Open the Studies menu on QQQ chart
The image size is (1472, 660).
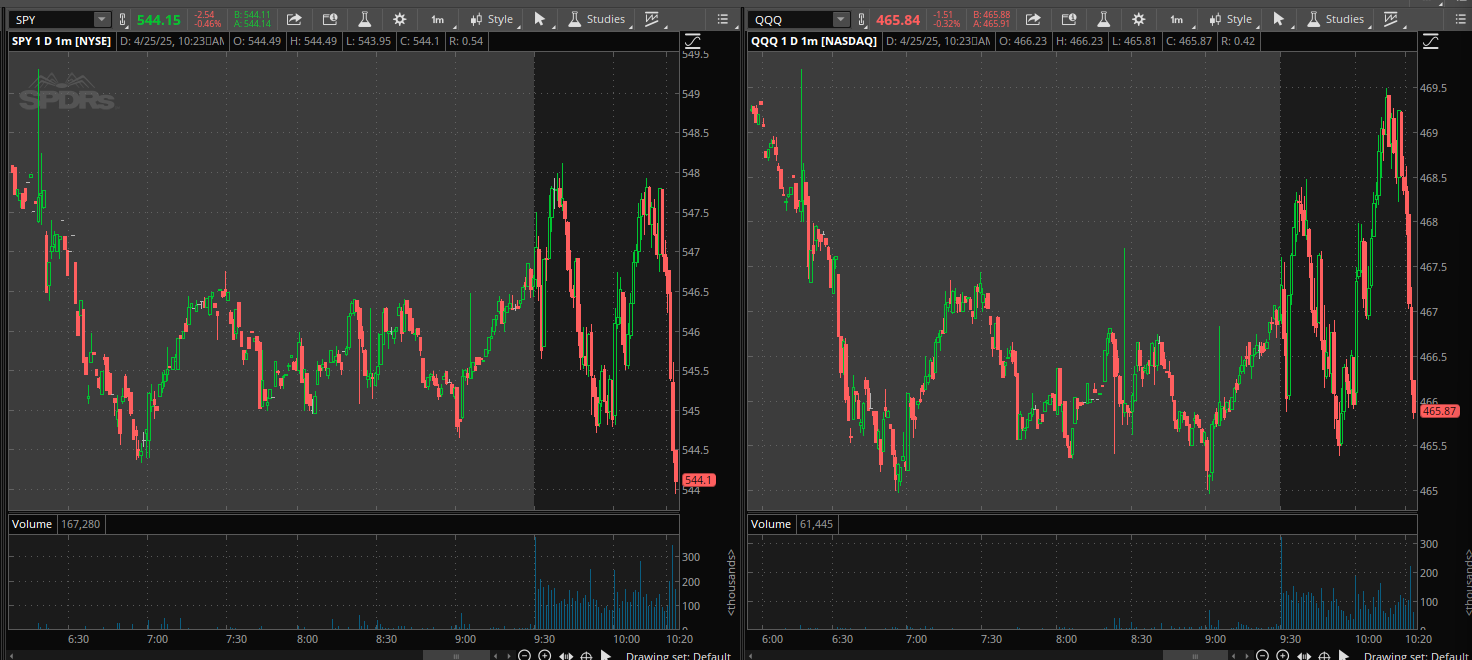click(x=1336, y=19)
